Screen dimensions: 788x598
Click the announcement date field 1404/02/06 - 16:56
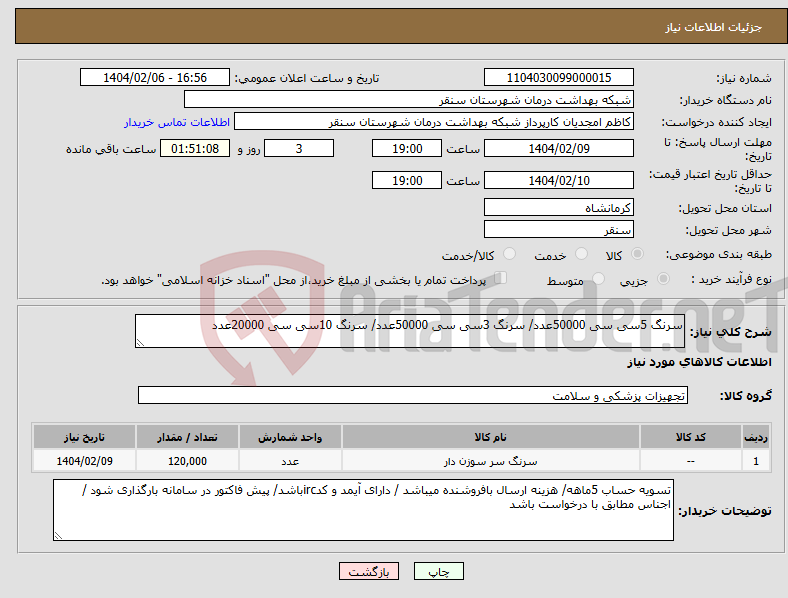point(155,77)
